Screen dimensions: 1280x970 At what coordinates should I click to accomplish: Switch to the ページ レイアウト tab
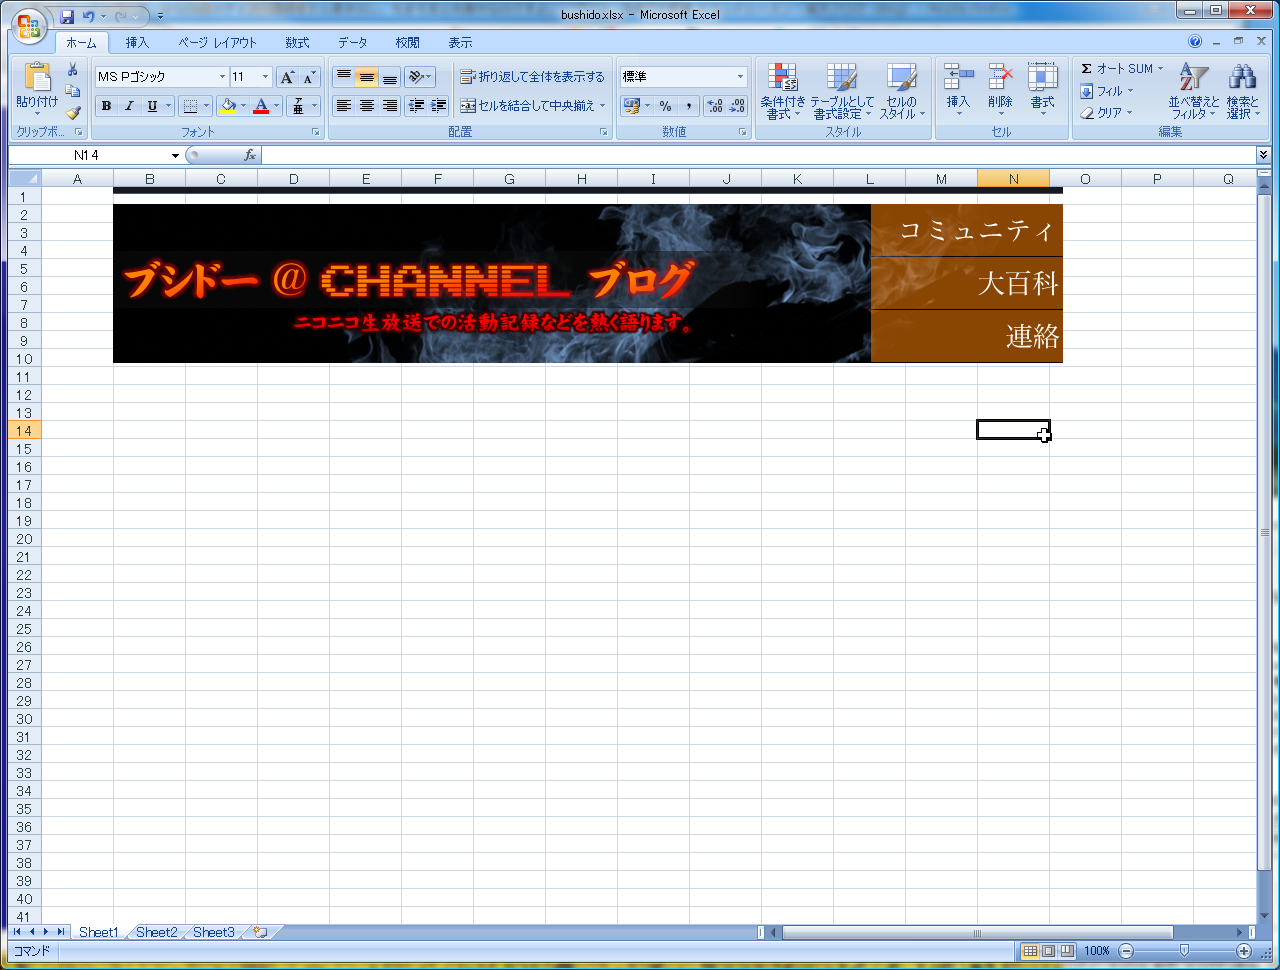pos(217,43)
